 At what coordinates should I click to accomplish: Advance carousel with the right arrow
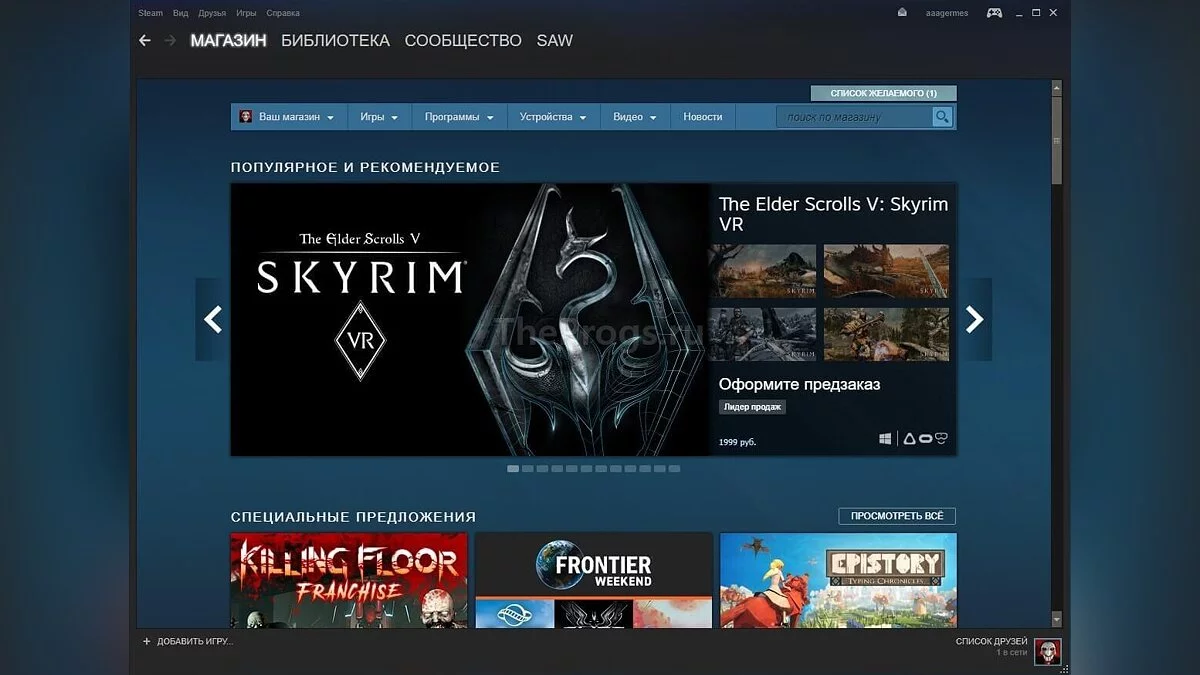pyautogui.click(x=974, y=319)
